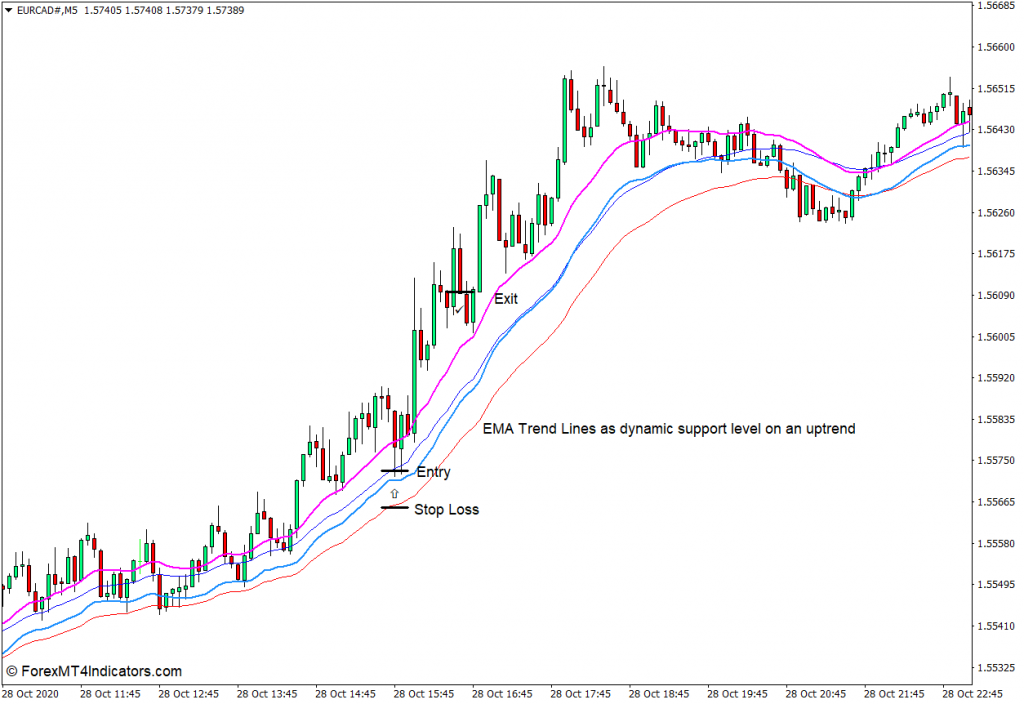
Task: Click the price label 1.56685
Action: pos(996,5)
